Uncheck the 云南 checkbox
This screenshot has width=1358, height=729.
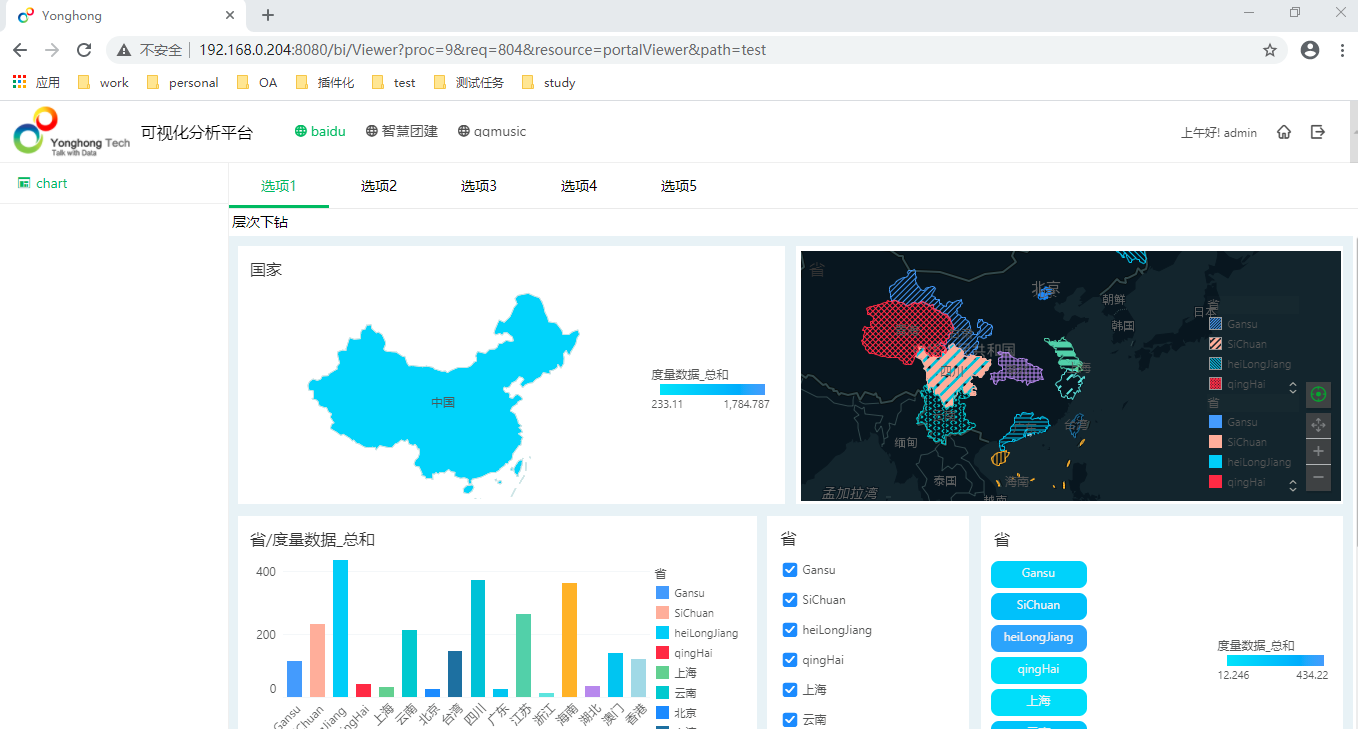(x=790, y=720)
